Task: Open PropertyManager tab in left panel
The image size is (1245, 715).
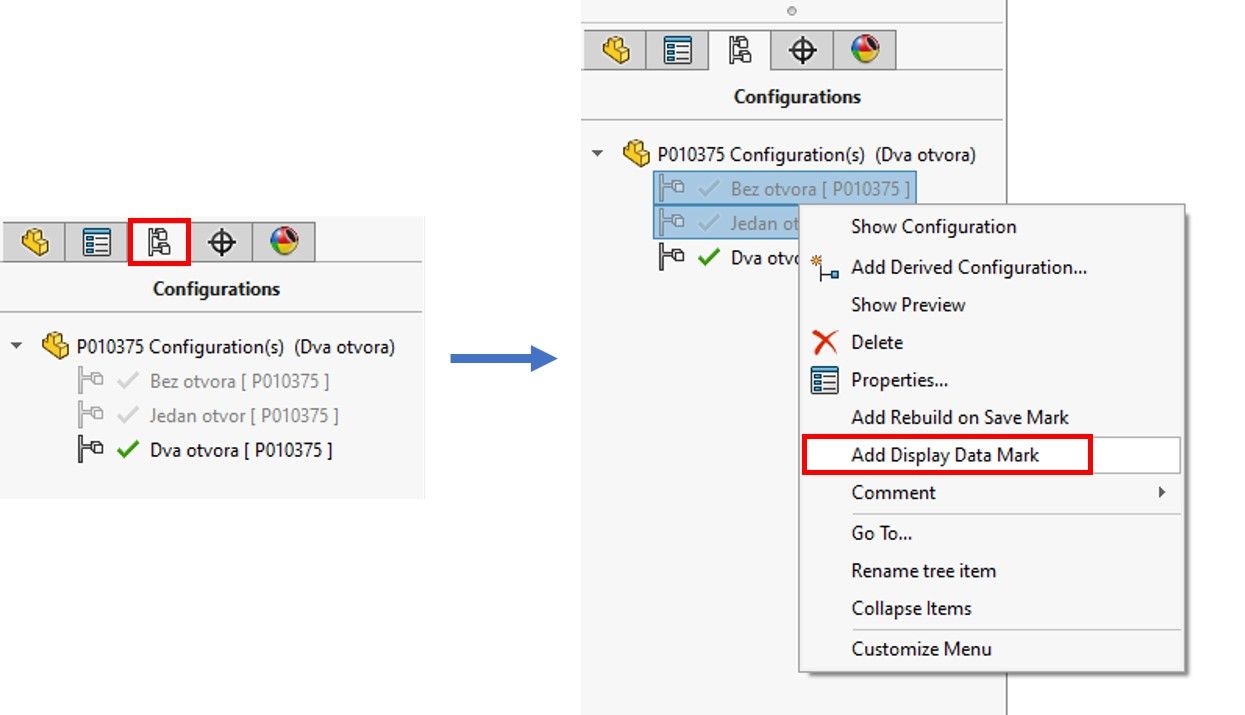Action: click(97, 242)
